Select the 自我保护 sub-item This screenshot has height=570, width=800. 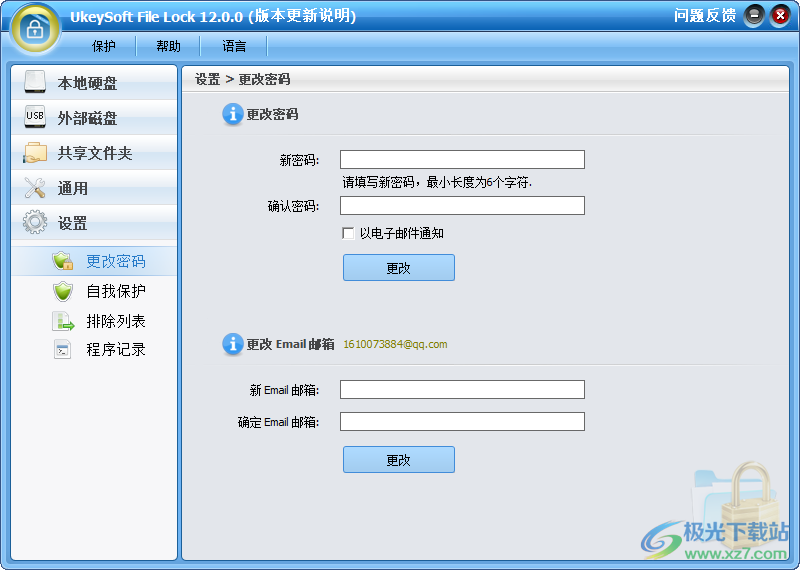116,291
